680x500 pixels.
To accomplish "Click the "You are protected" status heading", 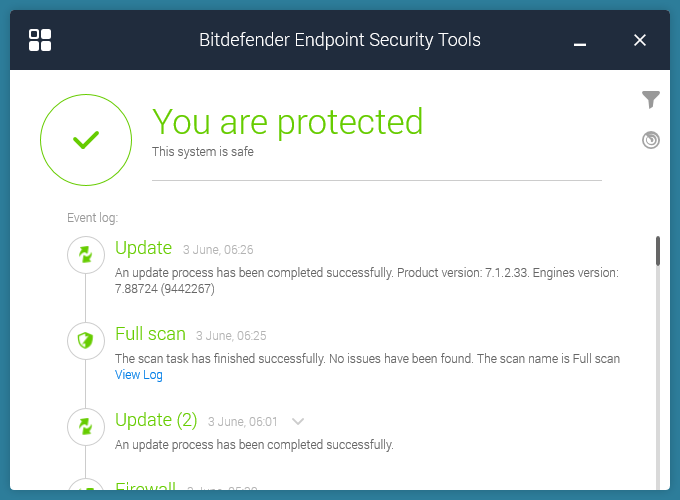I will pyautogui.click(x=287, y=122).
